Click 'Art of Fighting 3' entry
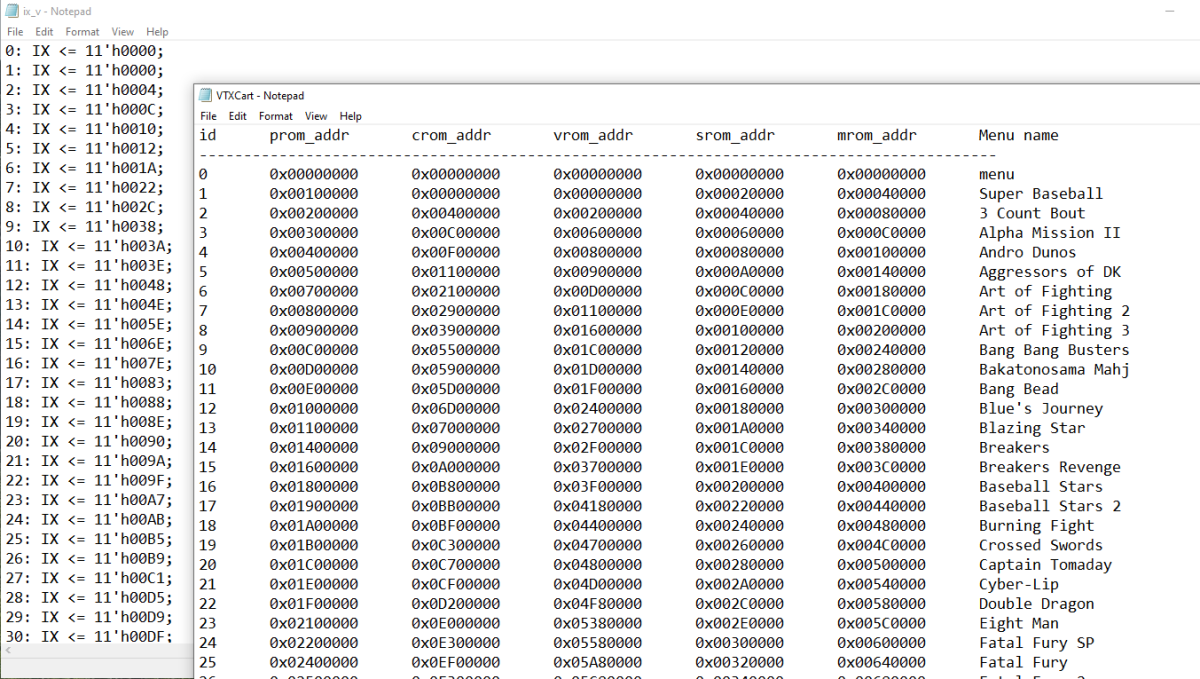This screenshot has height=679, width=1200. pos(1054,330)
